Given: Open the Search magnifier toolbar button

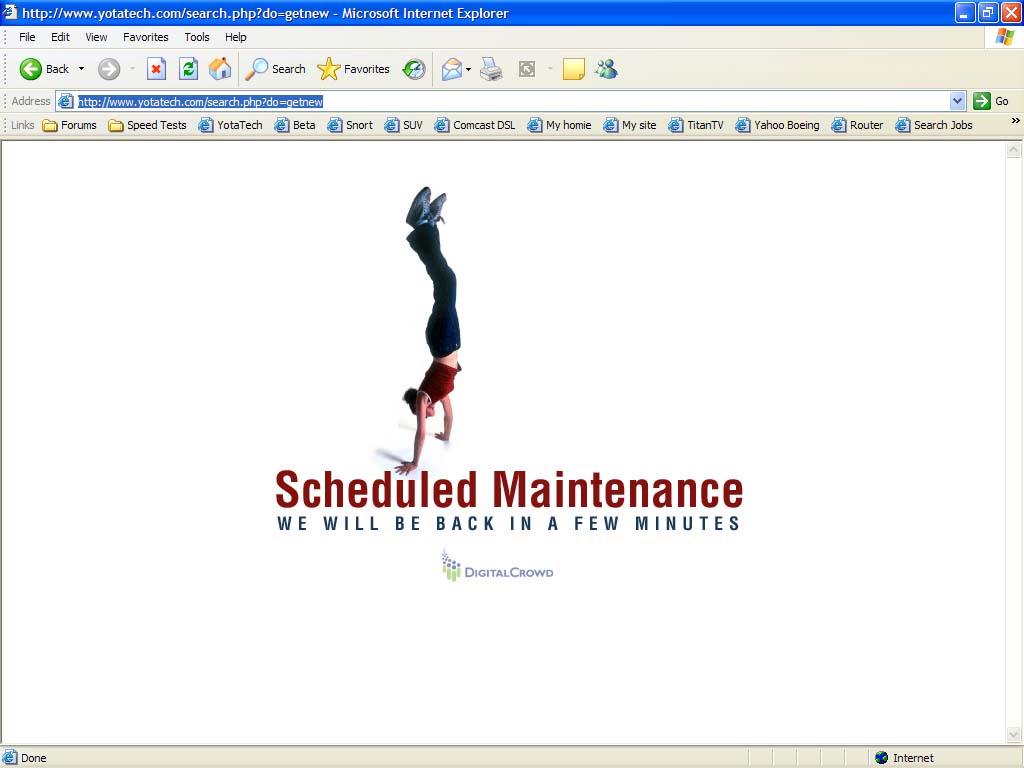Looking at the screenshot, I should (275, 69).
